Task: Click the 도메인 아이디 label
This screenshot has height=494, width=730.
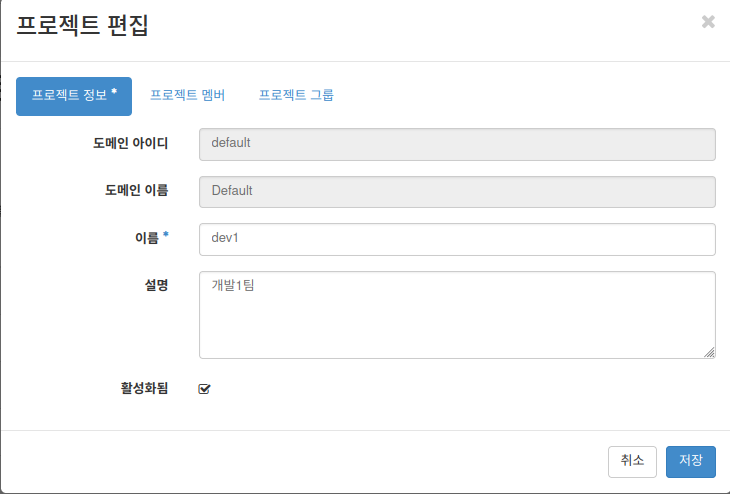Action: [130, 143]
